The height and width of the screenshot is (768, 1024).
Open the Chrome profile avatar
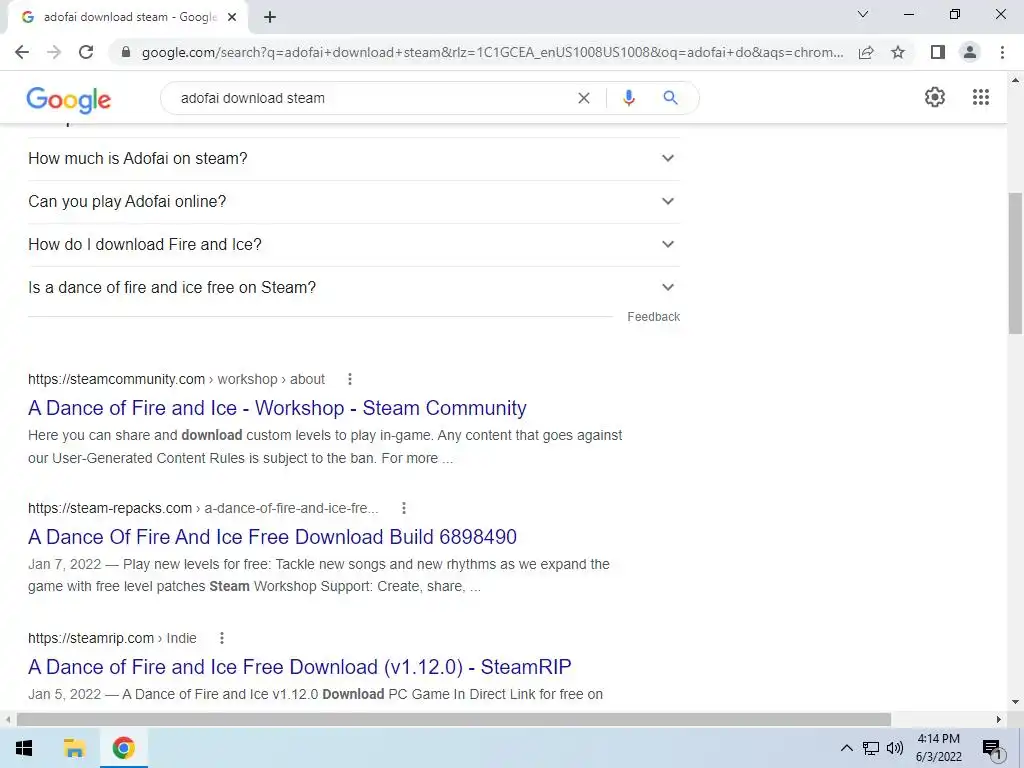(970, 52)
